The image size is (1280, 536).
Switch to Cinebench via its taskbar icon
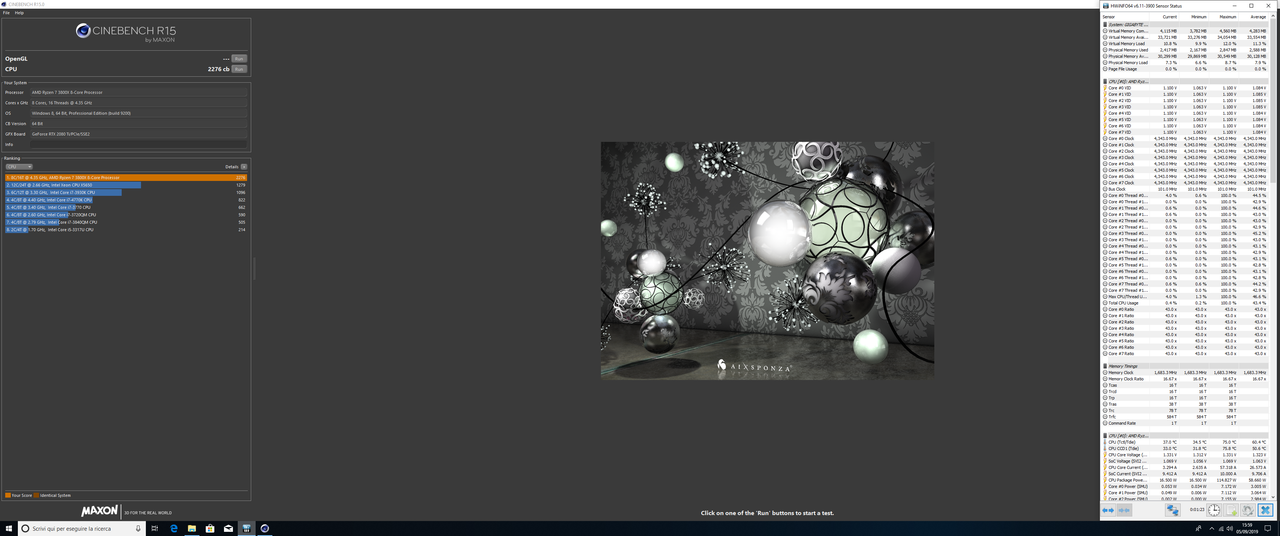[265, 528]
